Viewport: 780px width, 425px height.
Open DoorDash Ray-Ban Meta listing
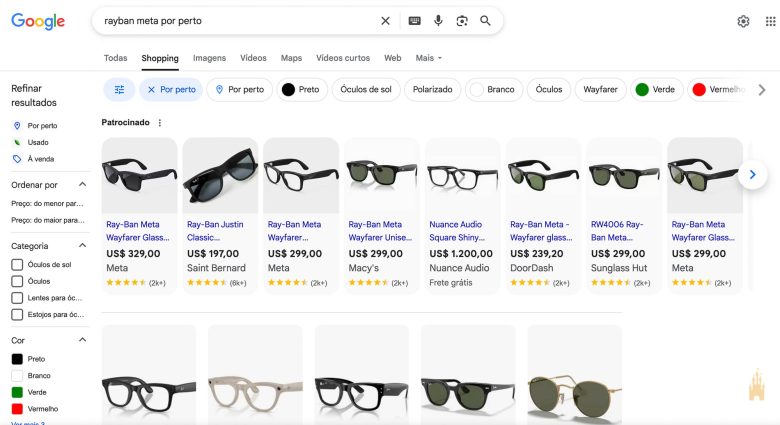tap(543, 214)
